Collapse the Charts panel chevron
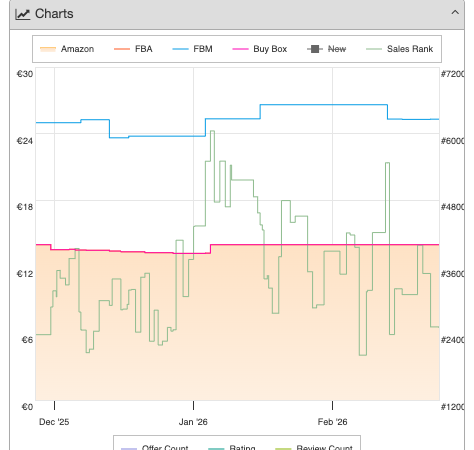Image resolution: width=474 pixels, height=450 pixels. pyautogui.click(x=455, y=13)
